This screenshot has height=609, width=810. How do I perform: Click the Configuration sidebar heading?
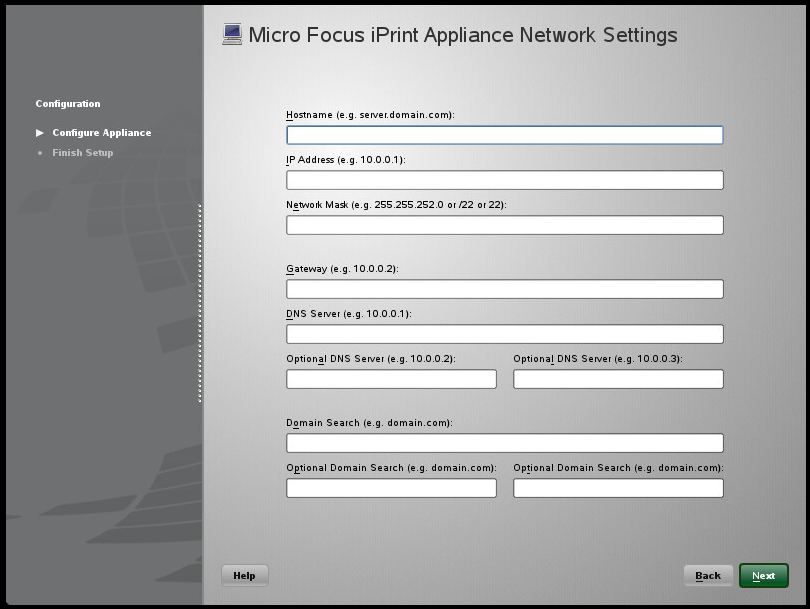pos(68,104)
